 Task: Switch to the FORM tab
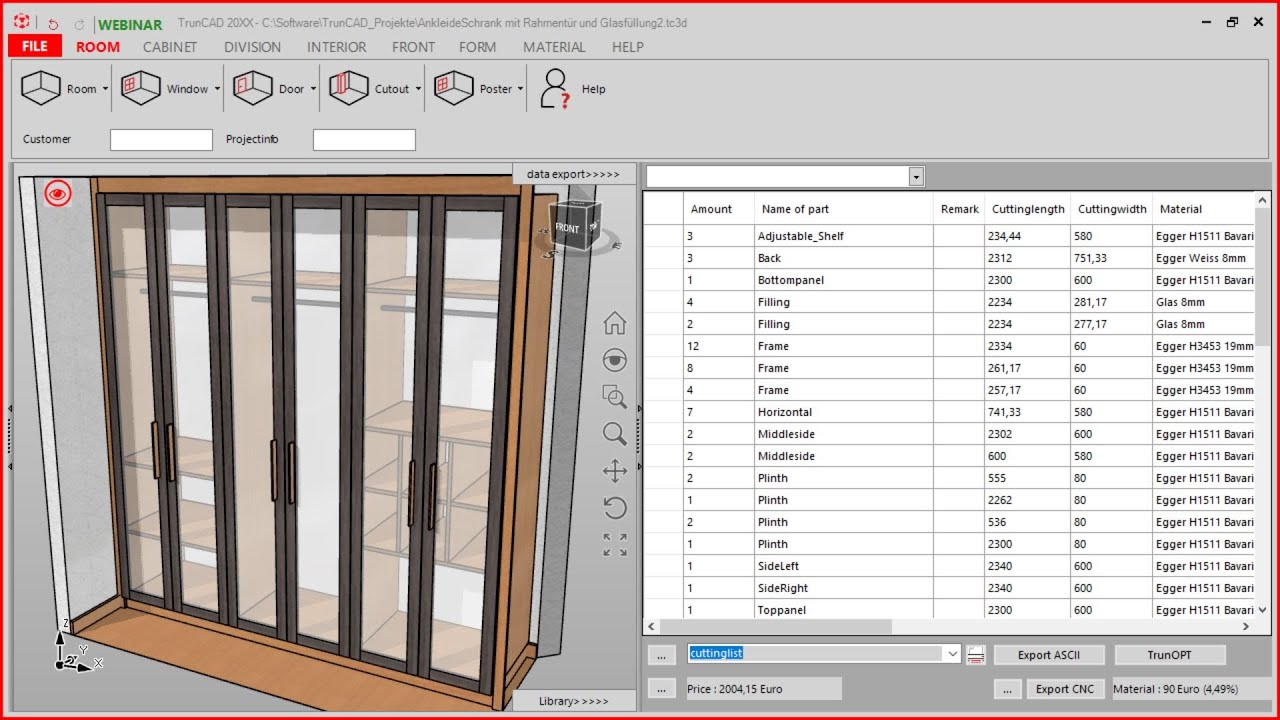click(x=477, y=47)
